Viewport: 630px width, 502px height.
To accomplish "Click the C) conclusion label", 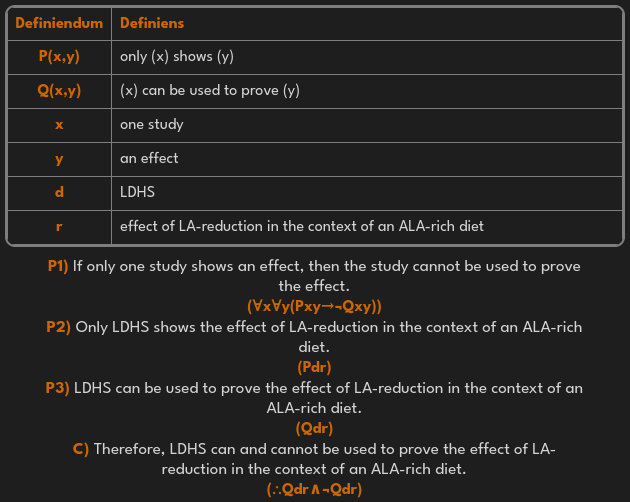I will pyautogui.click(x=81, y=449).
